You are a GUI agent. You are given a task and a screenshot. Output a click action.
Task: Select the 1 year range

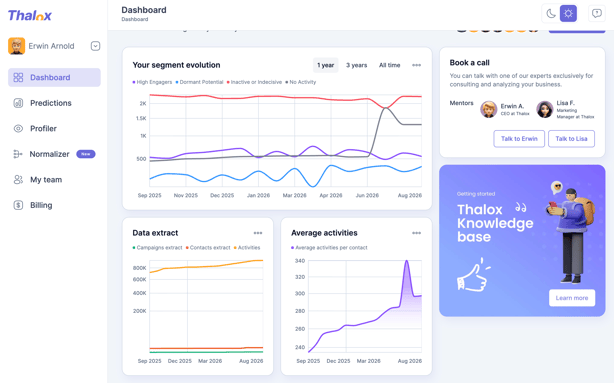[325, 65]
